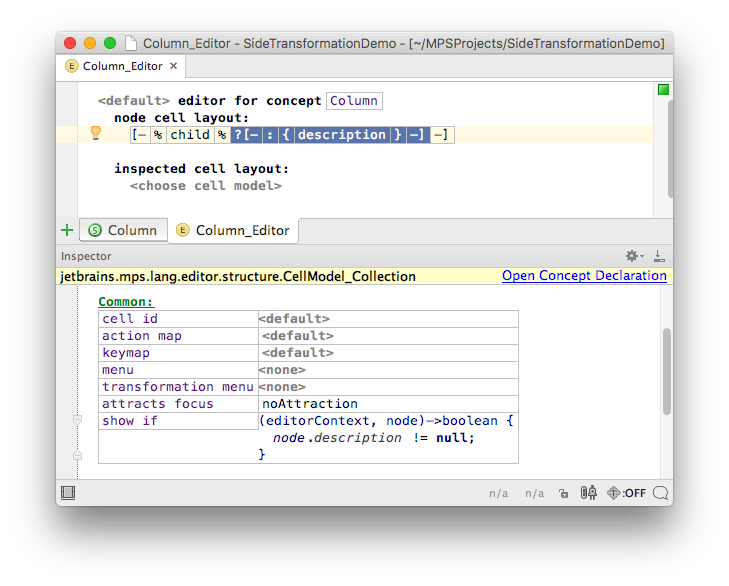729x586 pixels.
Task: Open the Inspector settings gear menu
Action: pos(633,256)
